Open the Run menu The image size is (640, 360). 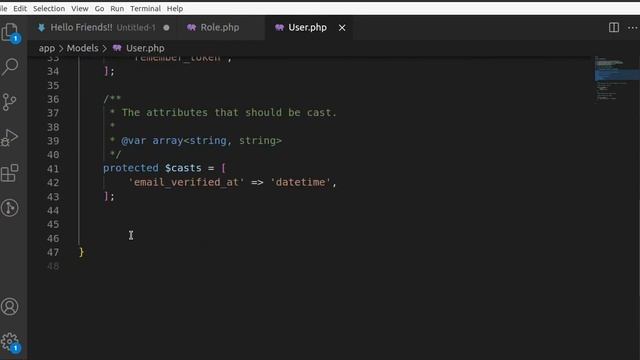tap(117, 9)
